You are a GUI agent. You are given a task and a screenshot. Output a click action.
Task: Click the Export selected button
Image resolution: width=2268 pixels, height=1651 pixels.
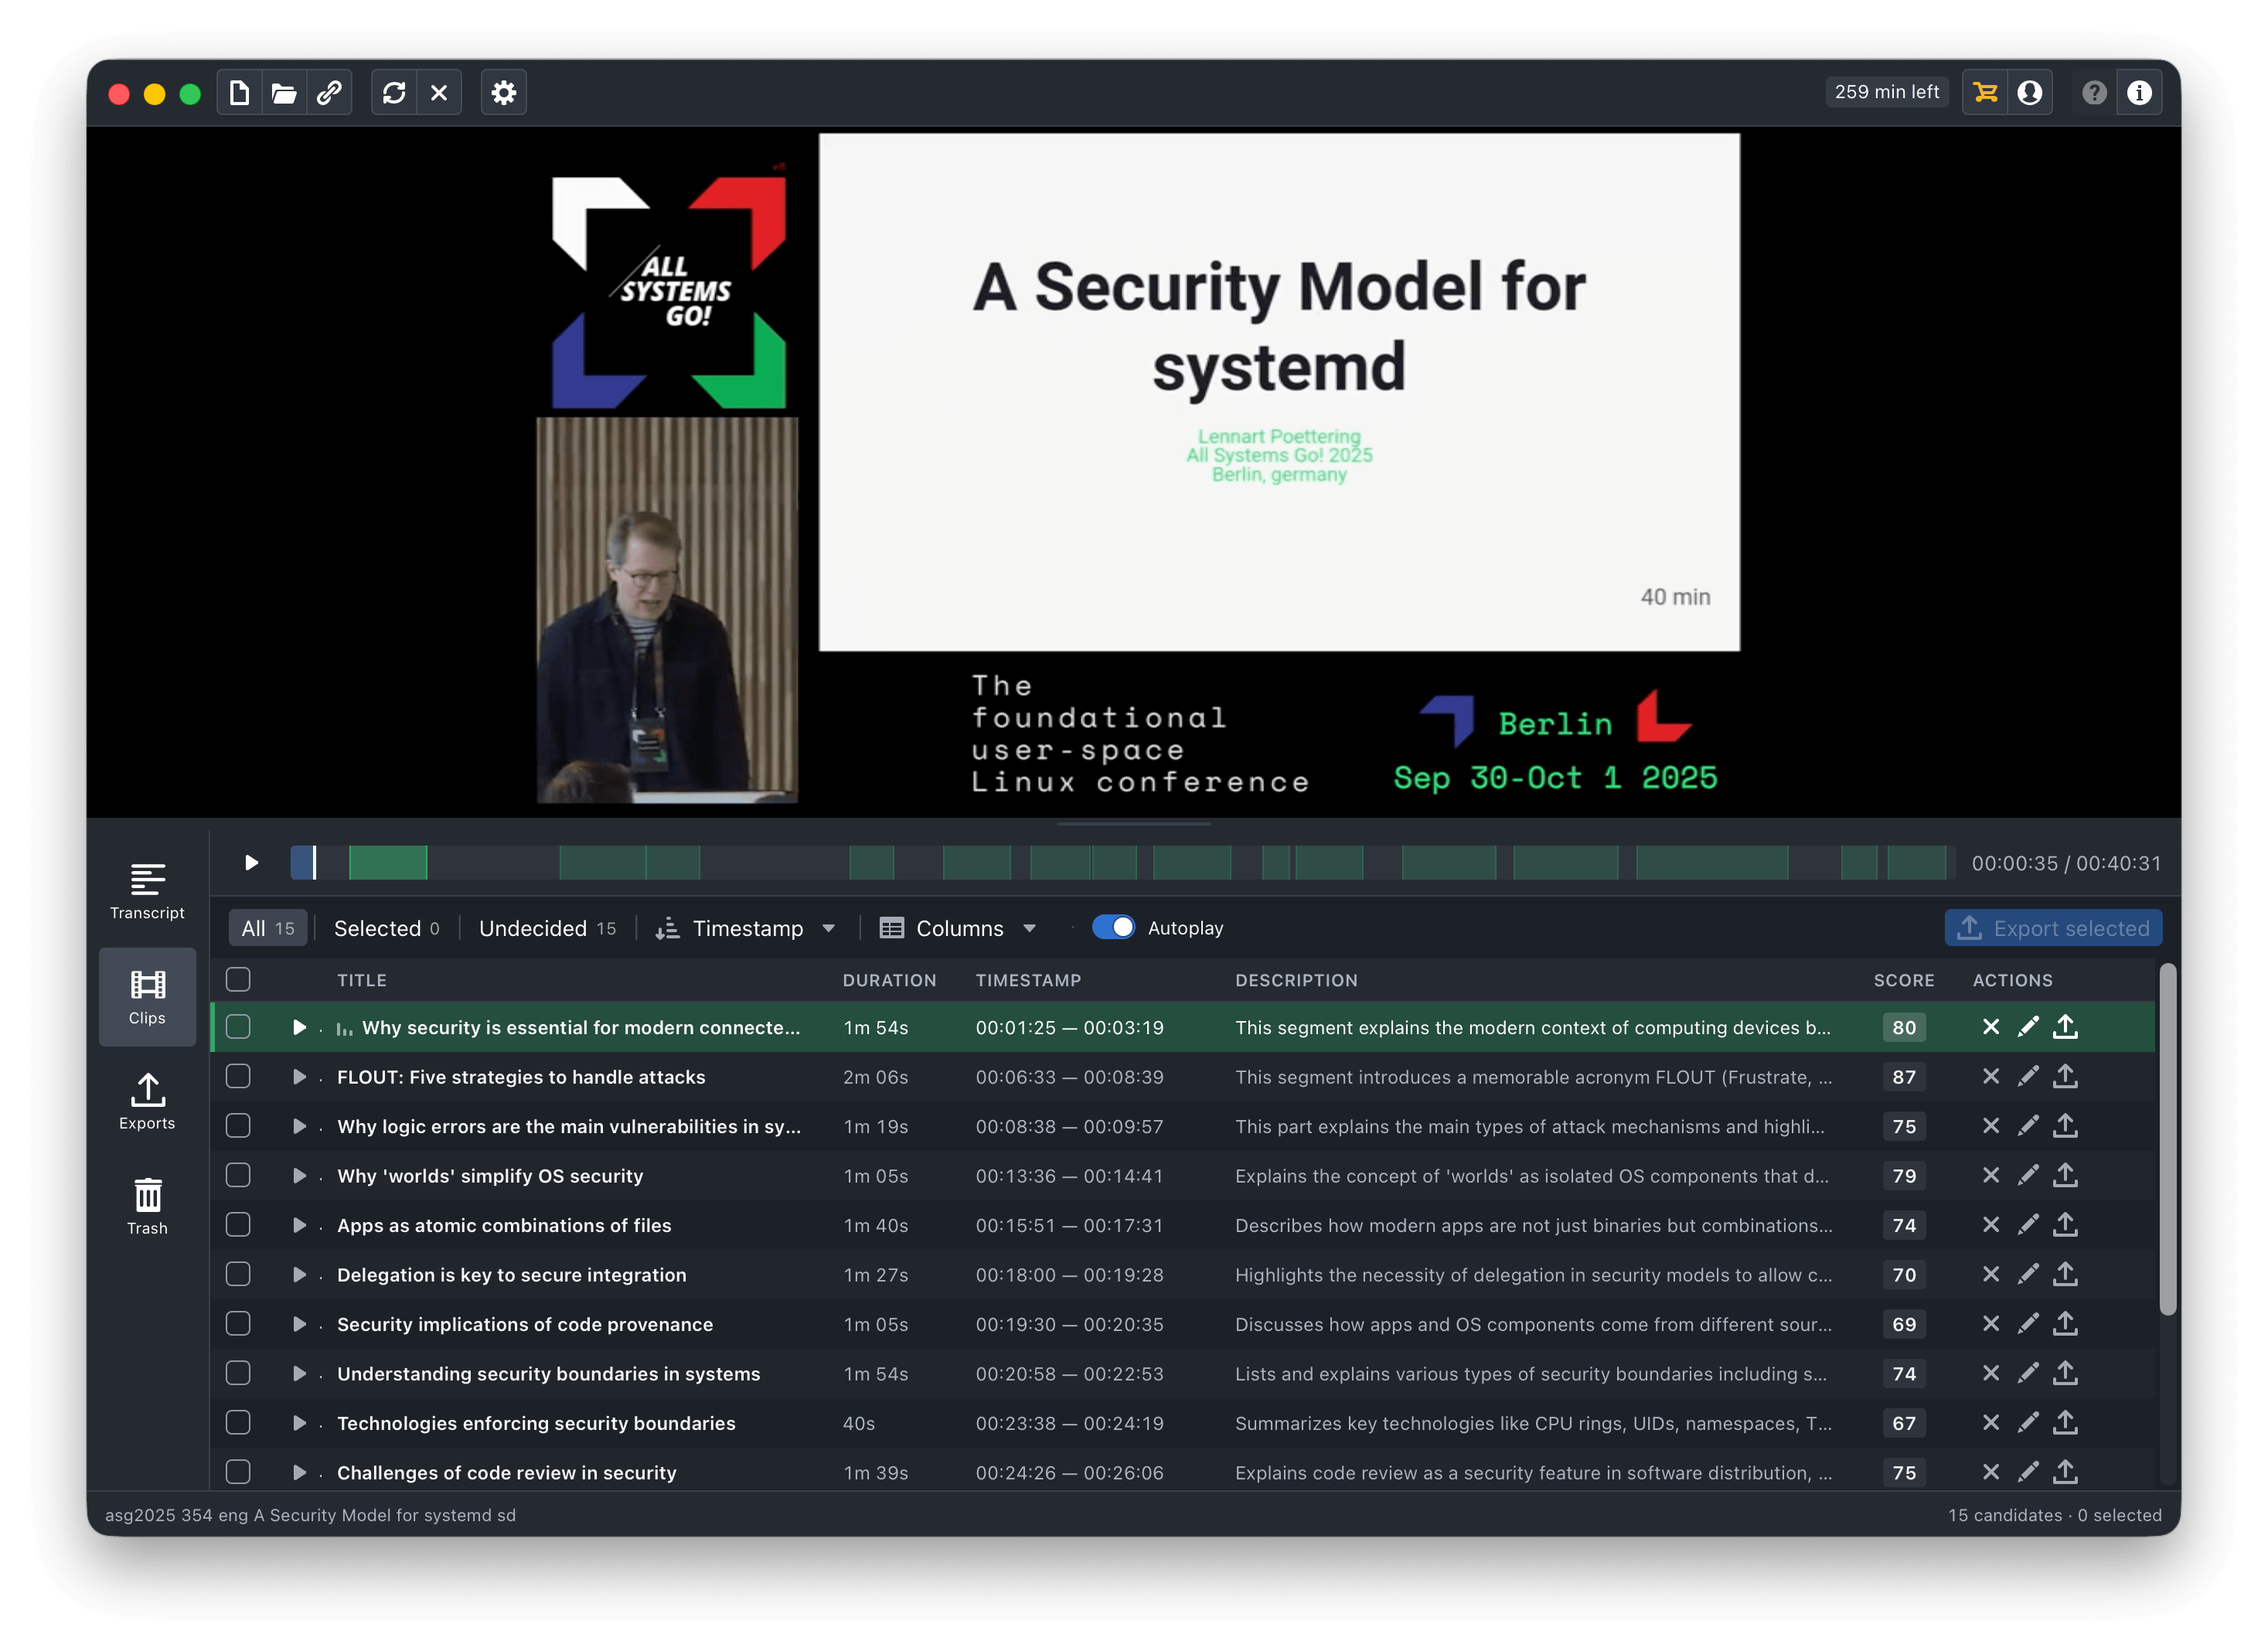[2053, 929]
